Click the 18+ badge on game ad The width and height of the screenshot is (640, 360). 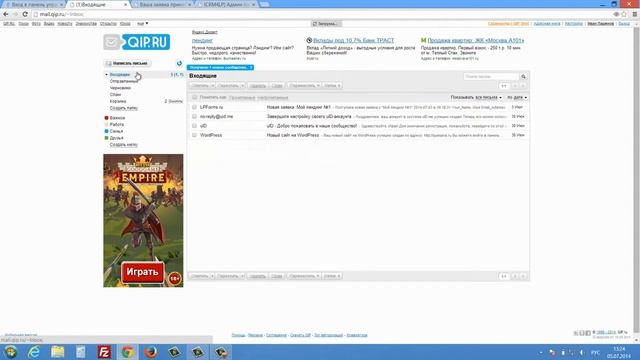pos(175,278)
